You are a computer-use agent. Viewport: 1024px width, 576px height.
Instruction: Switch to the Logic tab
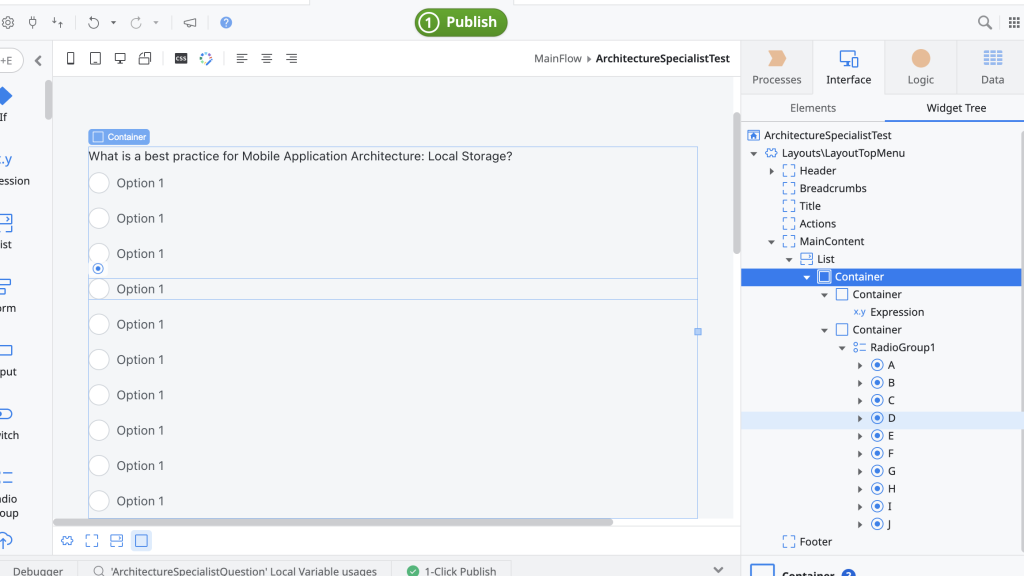(920, 67)
